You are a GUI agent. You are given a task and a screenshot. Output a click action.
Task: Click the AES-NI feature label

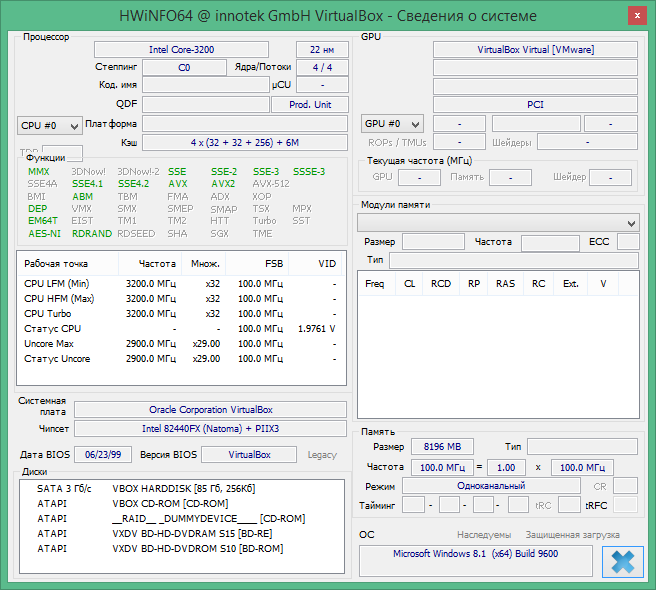(44, 233)
